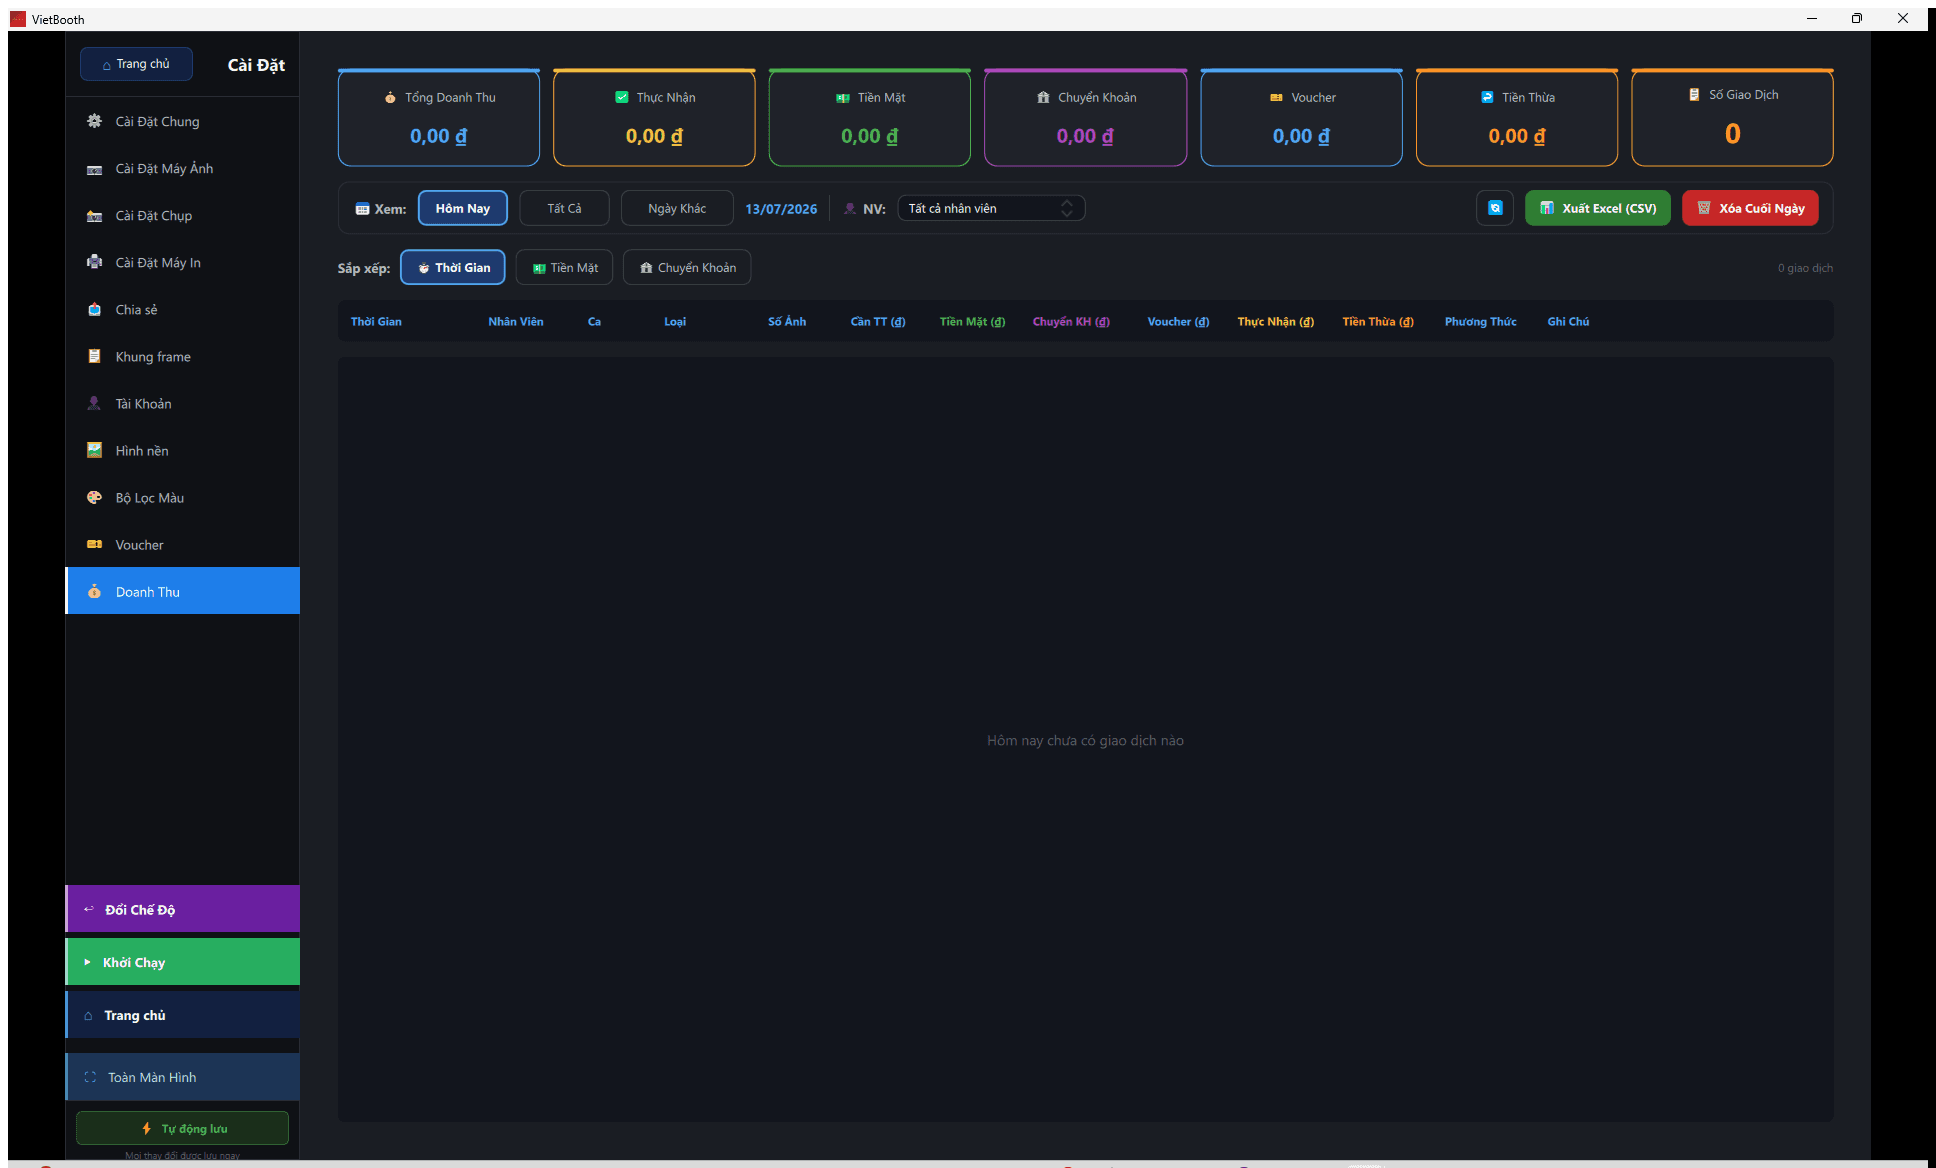Viewport: 1936px width, 1168px height.
Task: Sort transactions by Chuyển Khoản
Action: pos(687,268)
